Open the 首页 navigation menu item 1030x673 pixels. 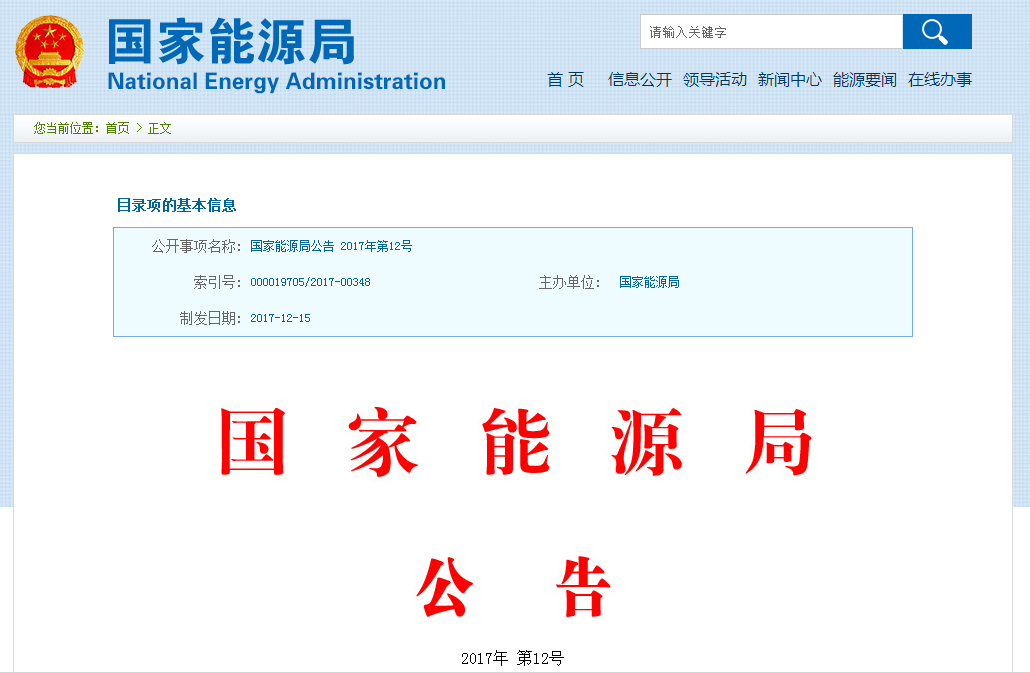(565, 80)
